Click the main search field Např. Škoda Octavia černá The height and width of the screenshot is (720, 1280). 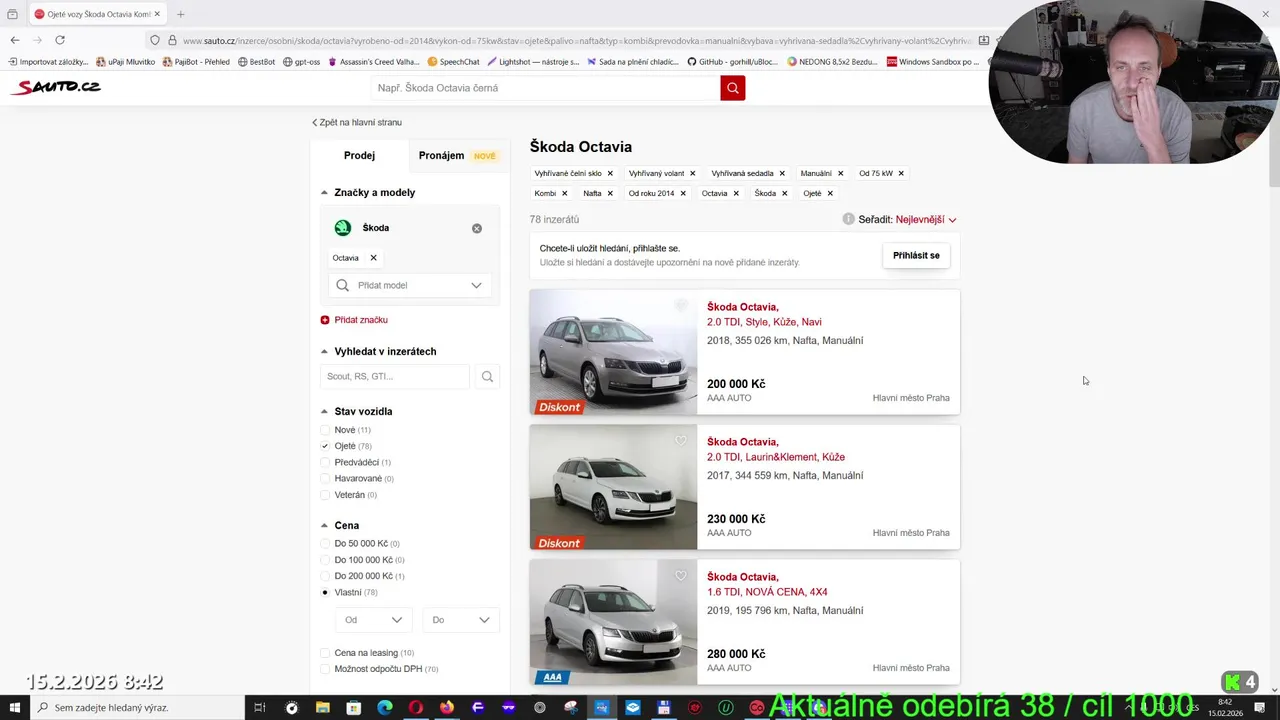click(545, 88)
